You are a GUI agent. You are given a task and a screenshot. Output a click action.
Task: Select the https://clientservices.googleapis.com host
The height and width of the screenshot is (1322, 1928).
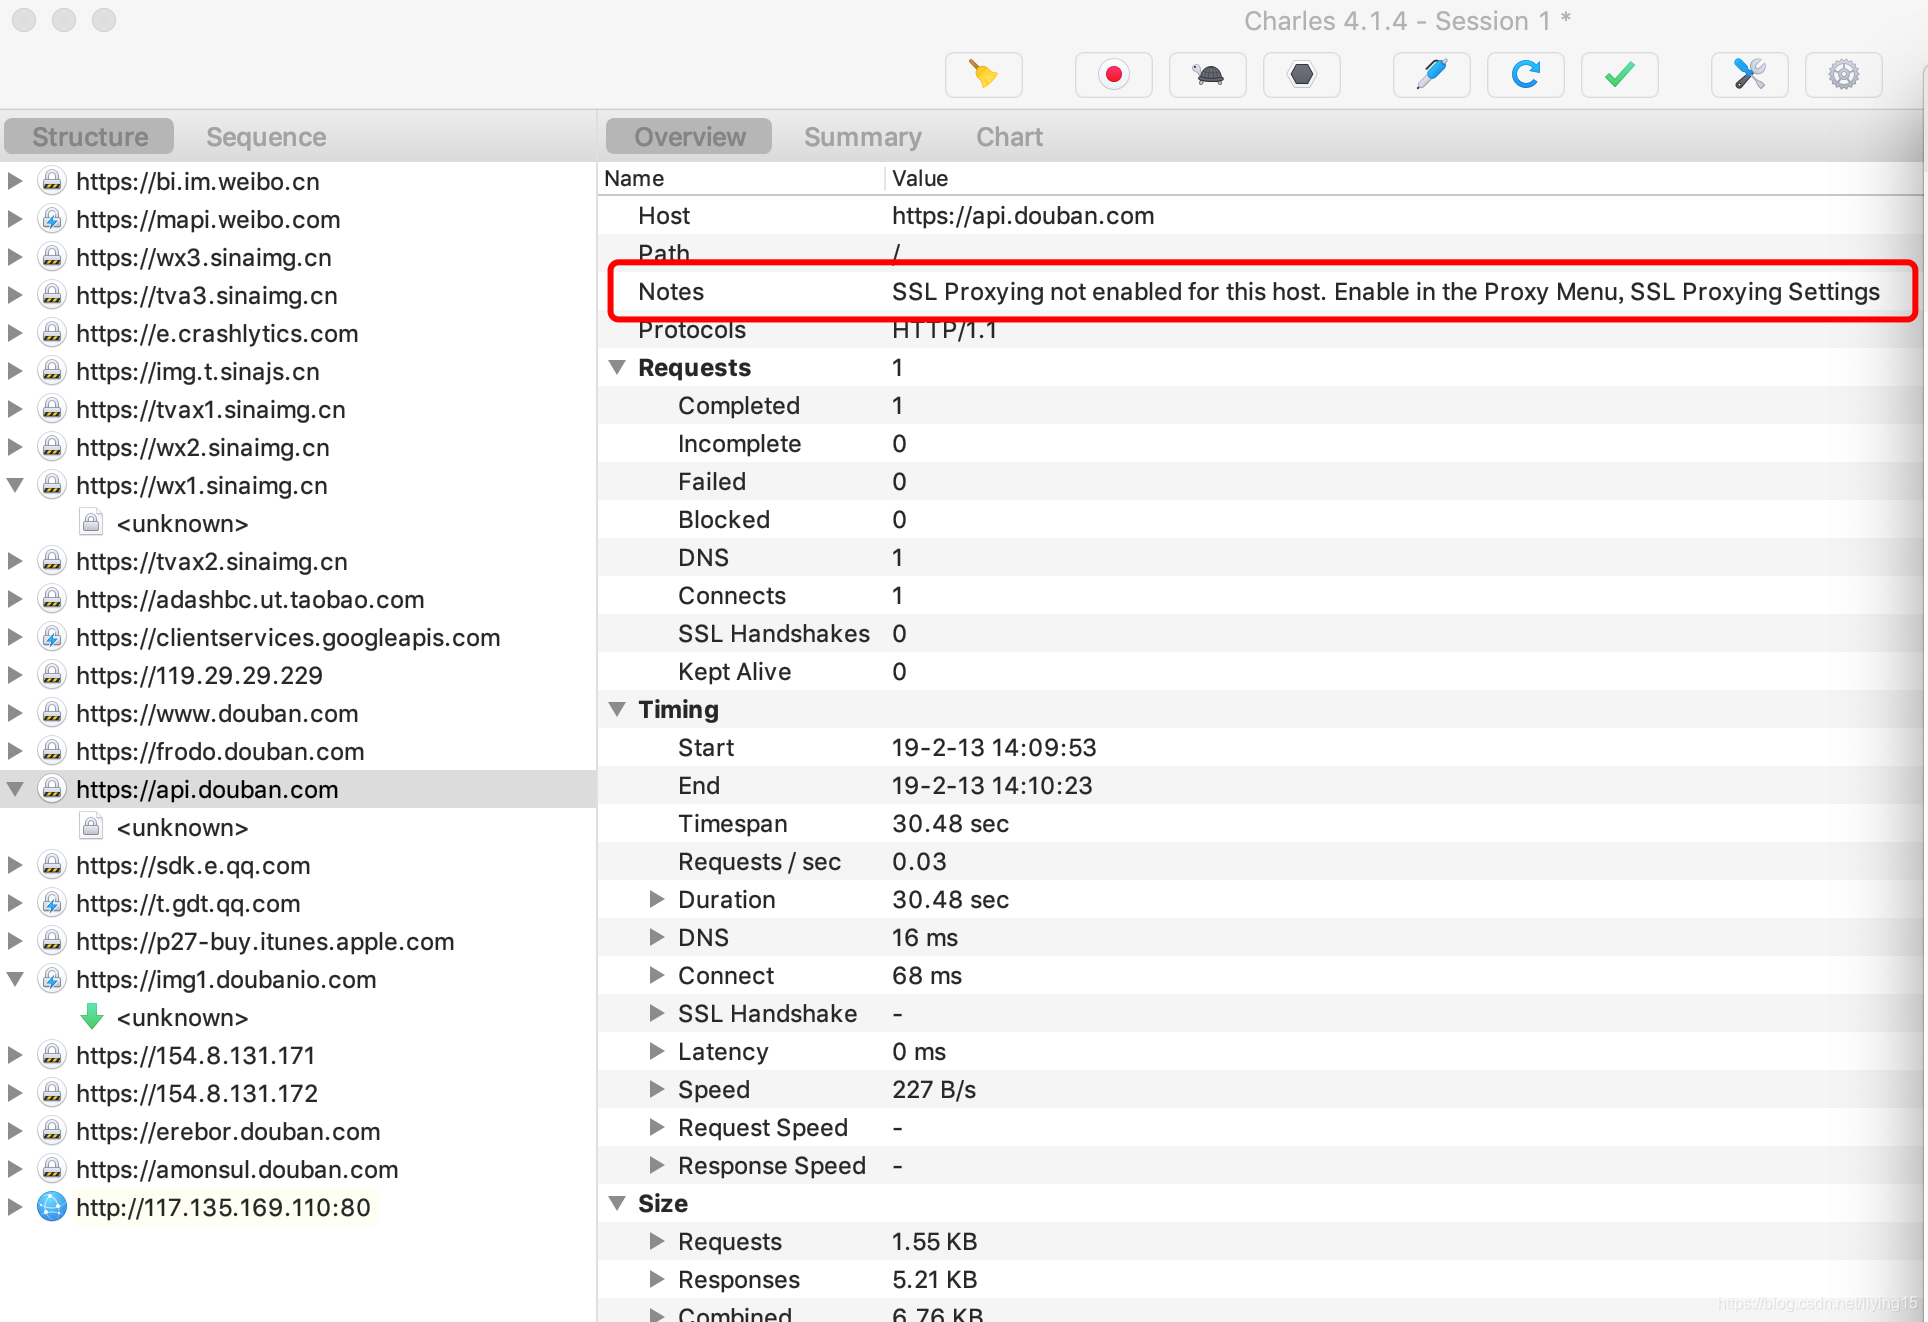tap(288, 637)
